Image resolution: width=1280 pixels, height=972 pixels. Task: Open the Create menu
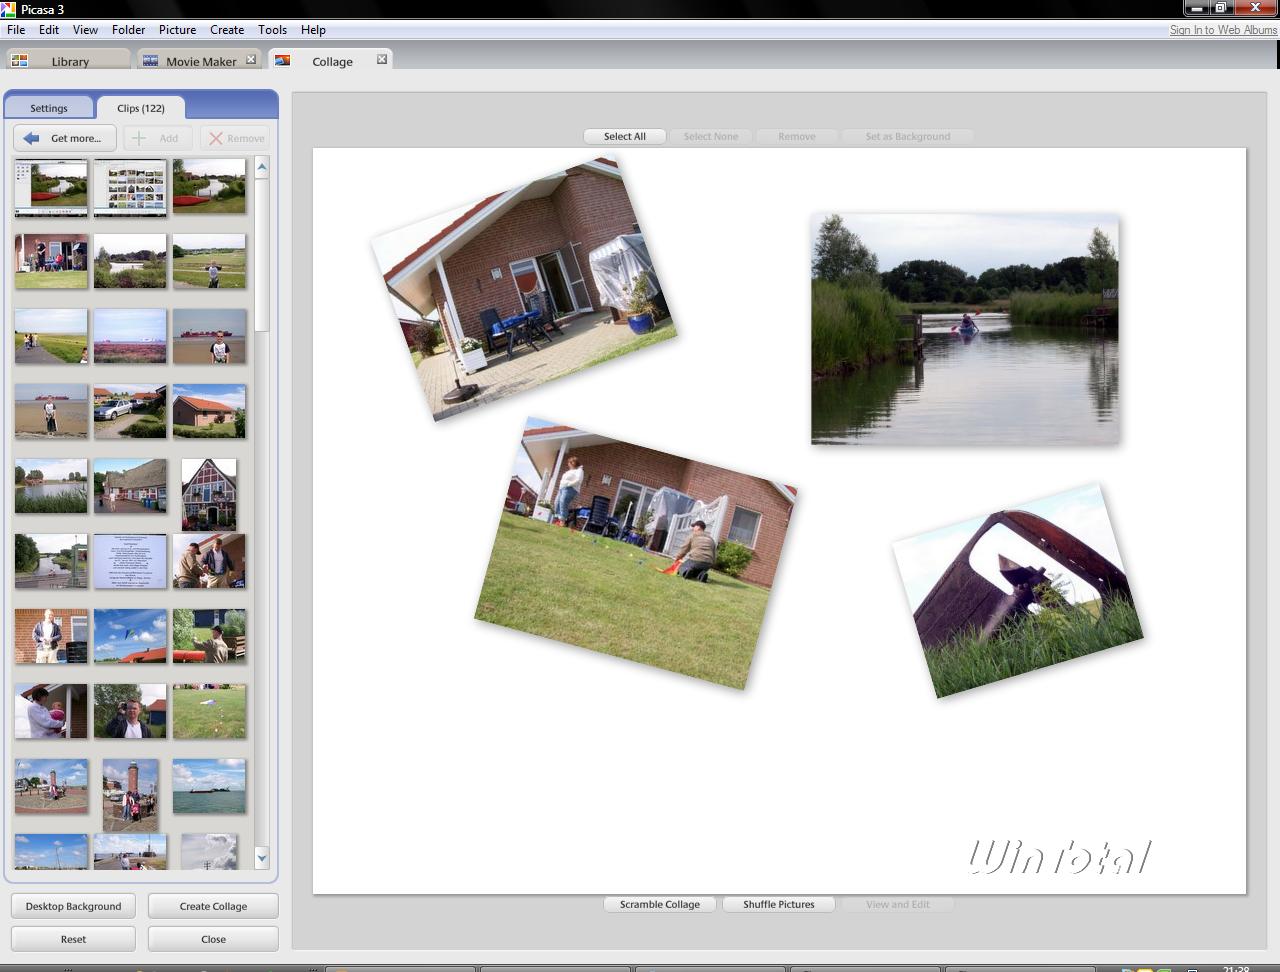click(227, 30)
